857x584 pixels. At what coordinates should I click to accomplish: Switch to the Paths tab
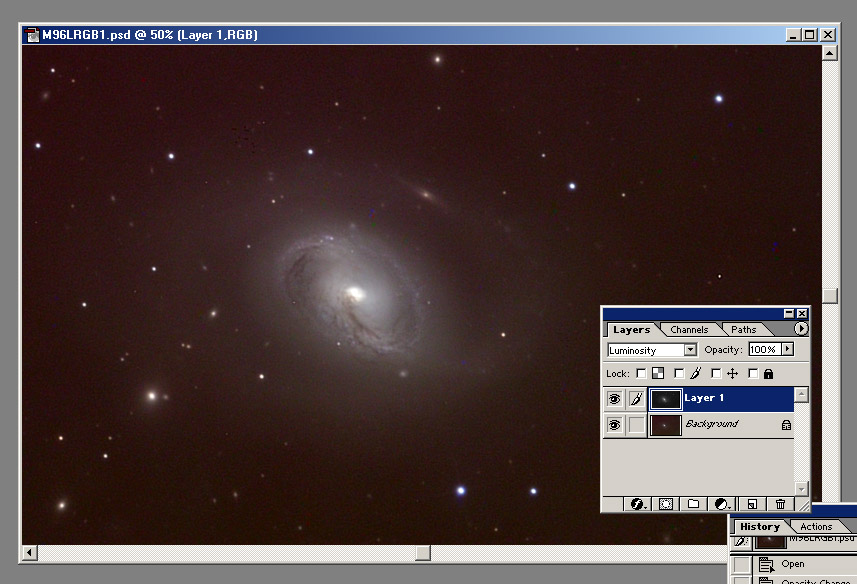[743, 329]
